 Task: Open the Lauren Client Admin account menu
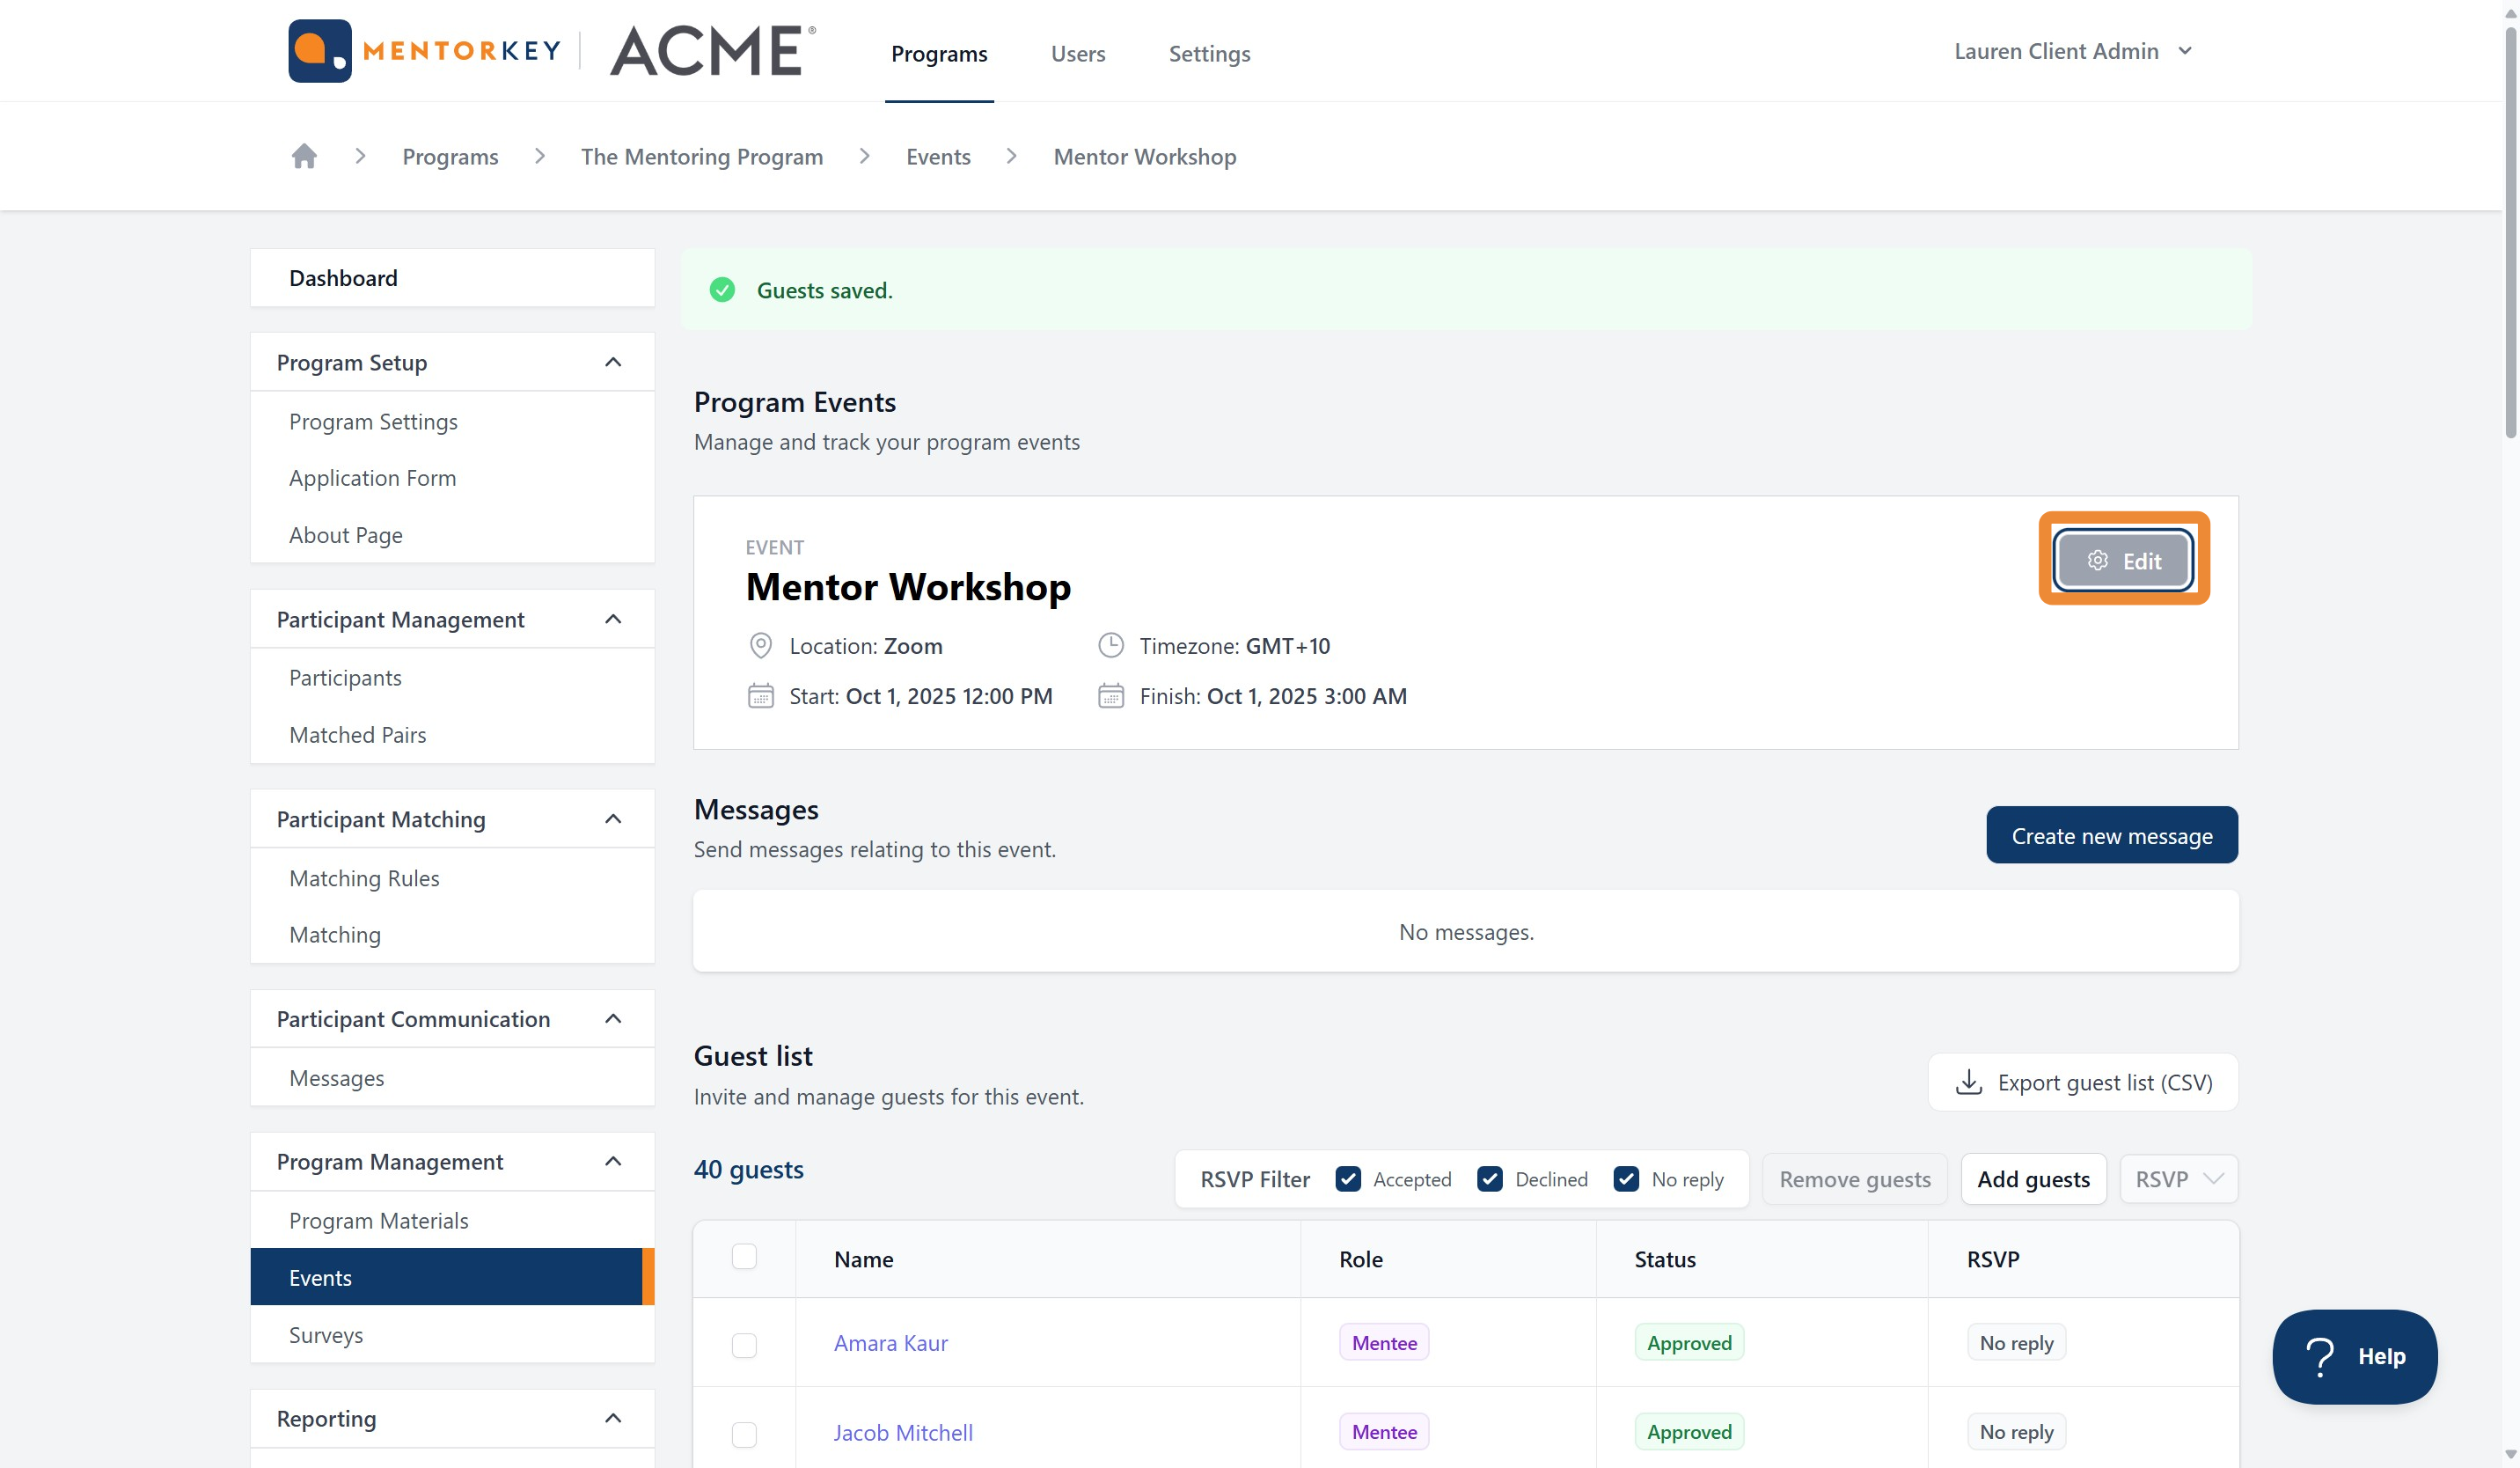point(2074,51)
